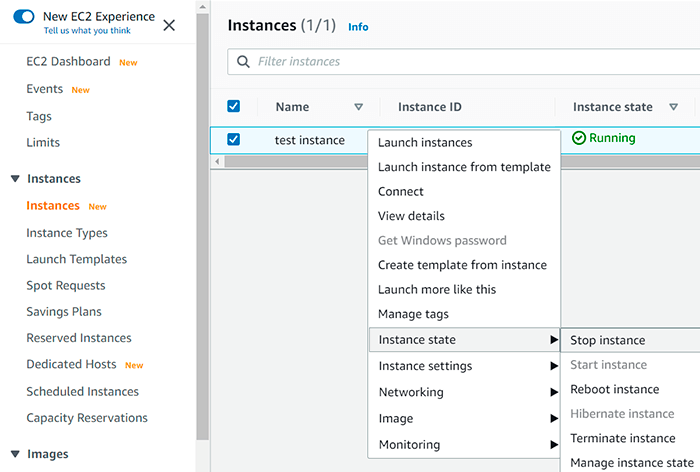This screenshot has width=700, height=472.
Task: Choose Reboot instance in submenu
Action: [x=630, y=389]
